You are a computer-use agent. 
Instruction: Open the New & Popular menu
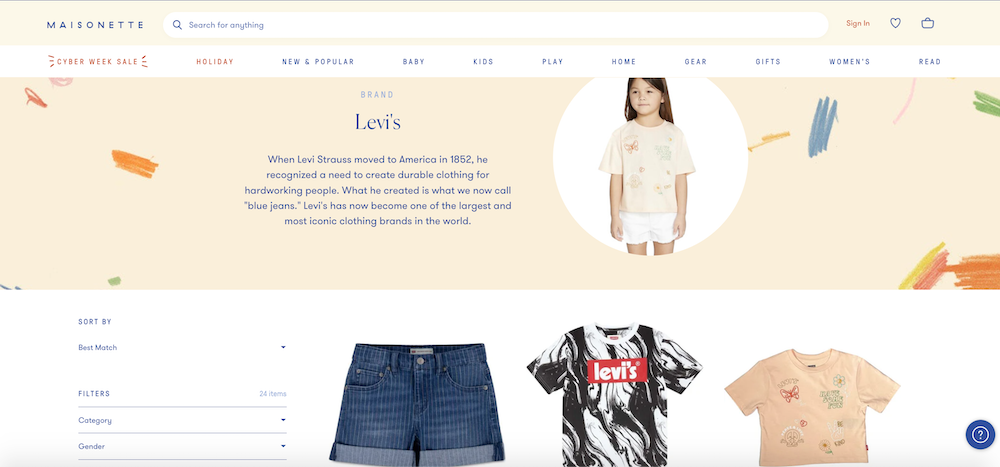point(318,62)
